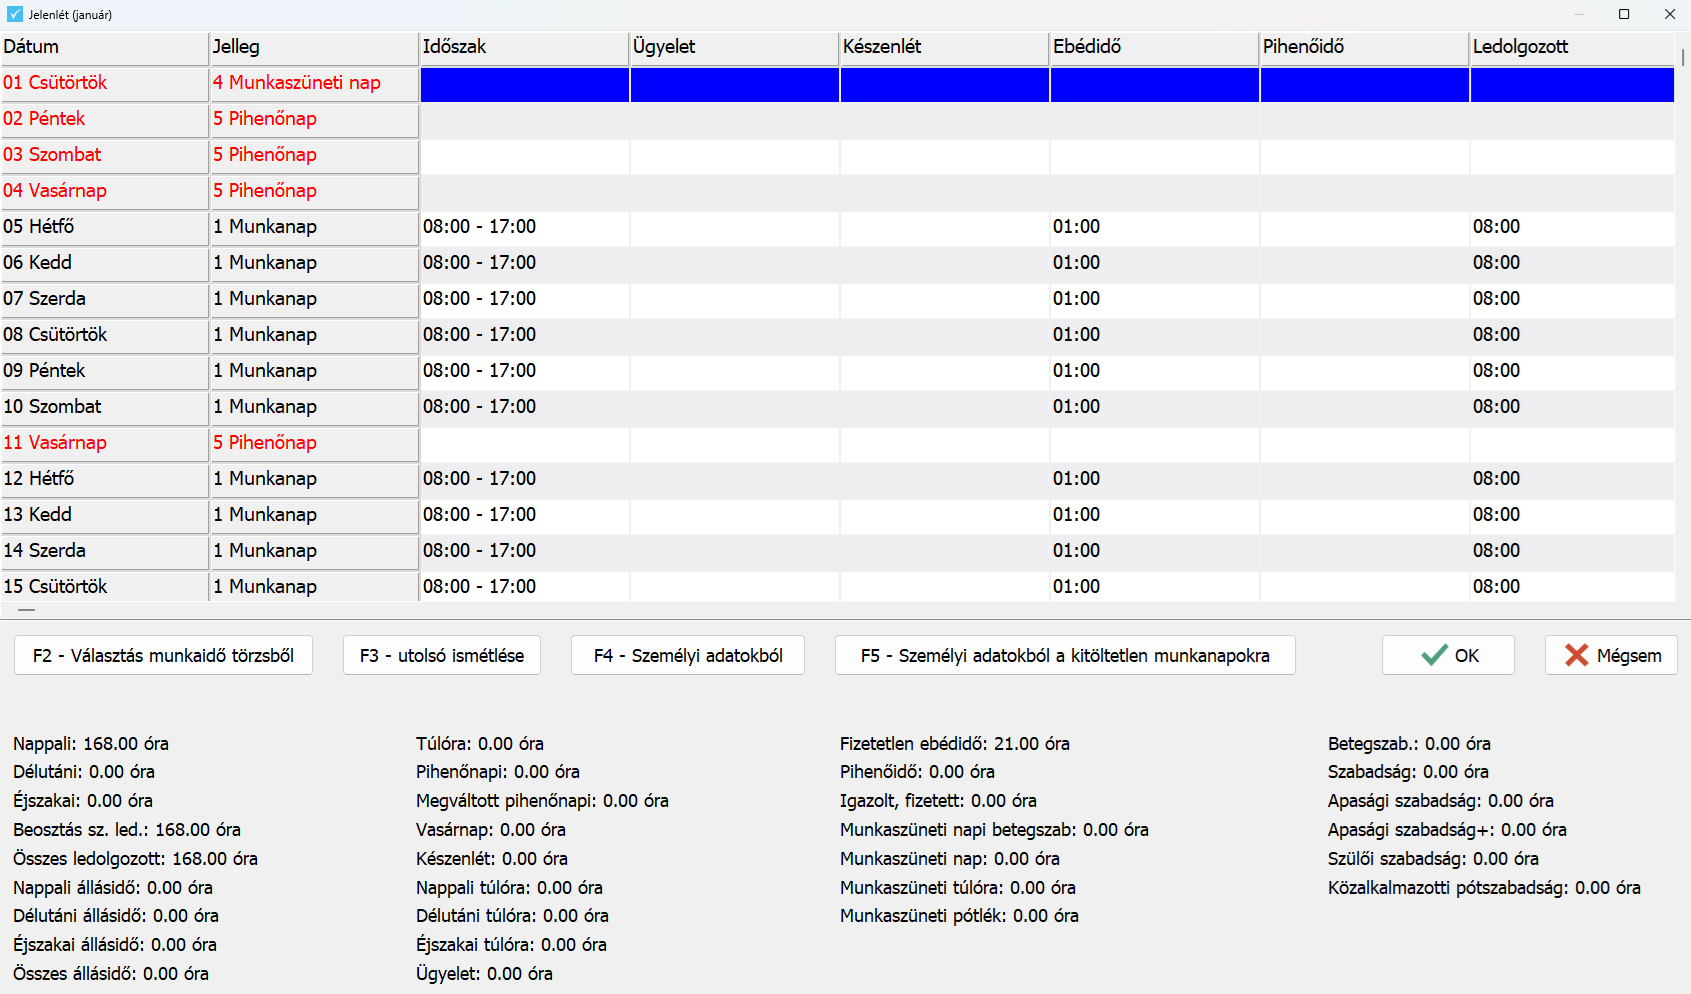Maximize the Jelenlét window
The height and width of the screenshot is (994, 1691).
click(x=1624, y=14)
